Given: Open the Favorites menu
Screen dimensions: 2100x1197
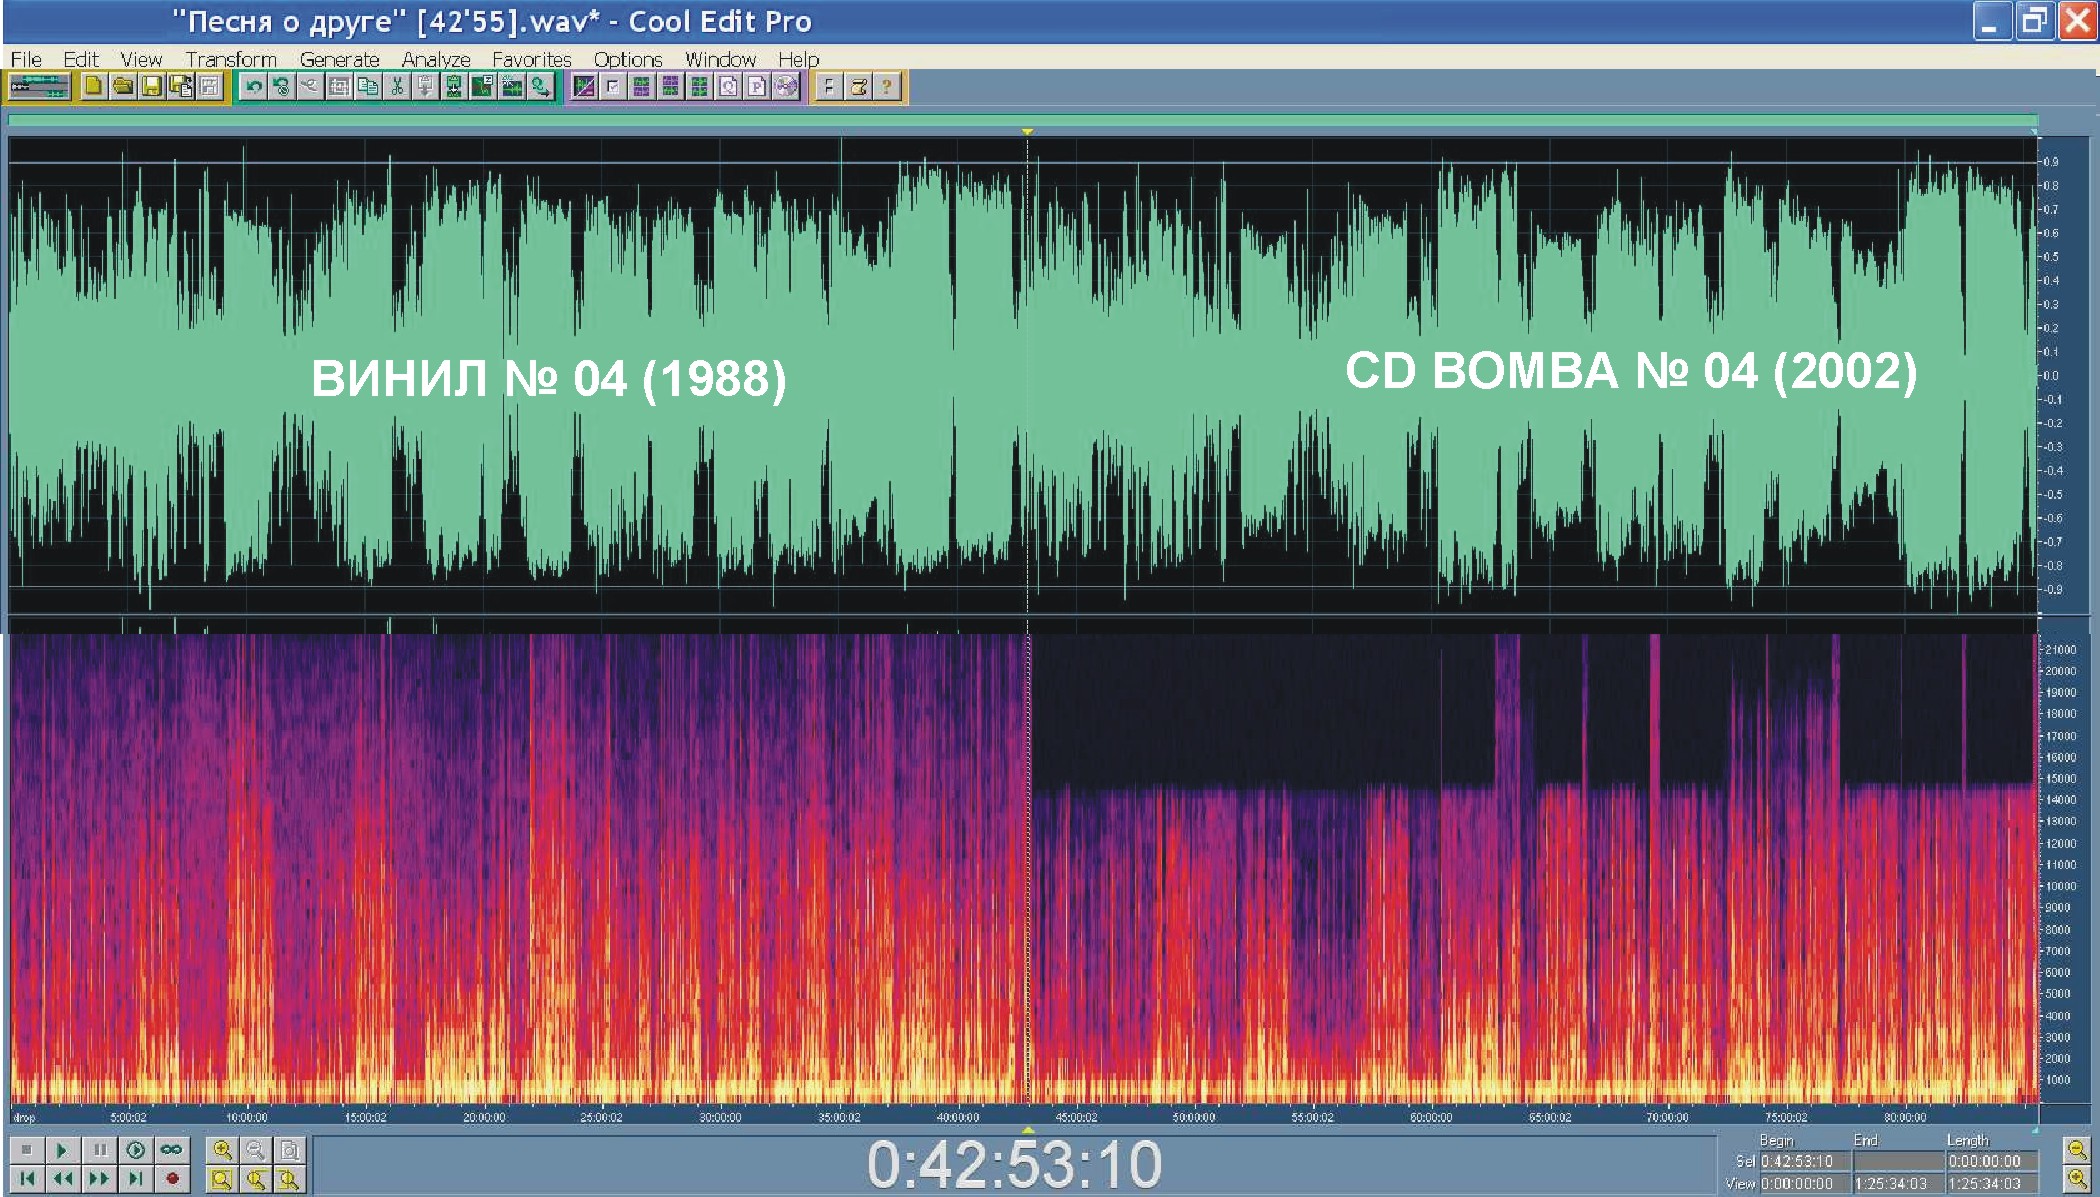Looking at the screenshot, I should click(x=532, y=59).
